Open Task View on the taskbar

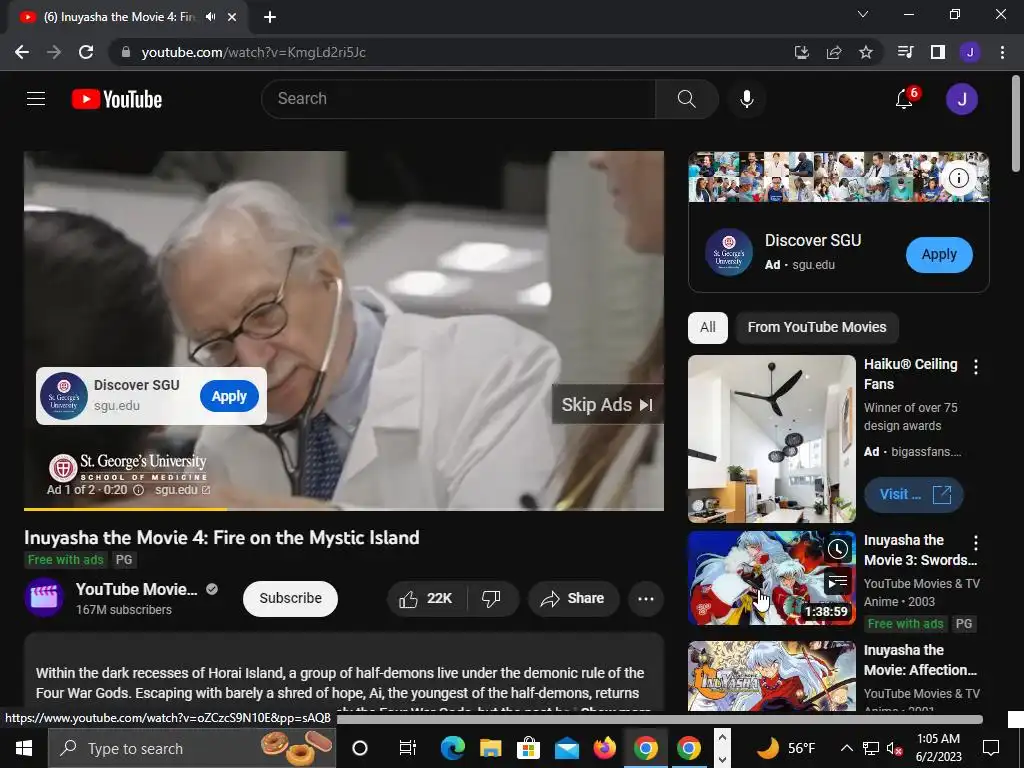pos(408,748)
